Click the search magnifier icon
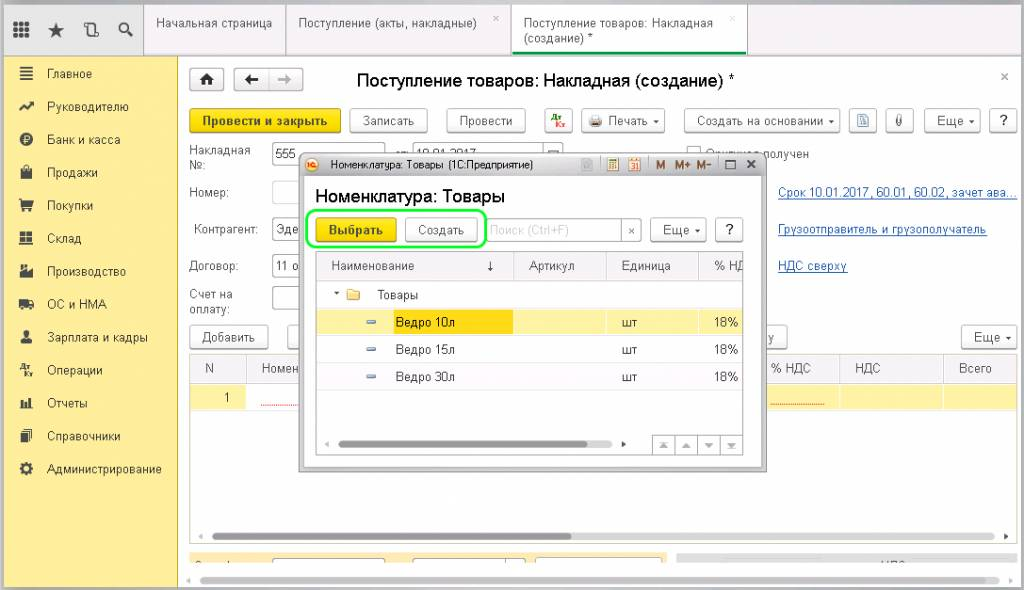The height and width of the screenshot is (590, 1024). [125, 29]
